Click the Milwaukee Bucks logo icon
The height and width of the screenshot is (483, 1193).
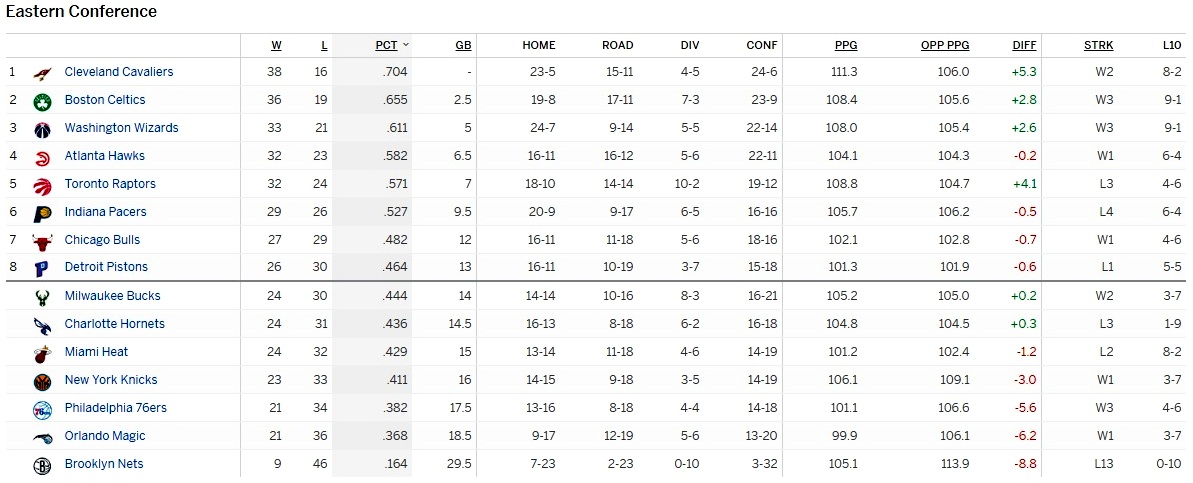point(42,297)
